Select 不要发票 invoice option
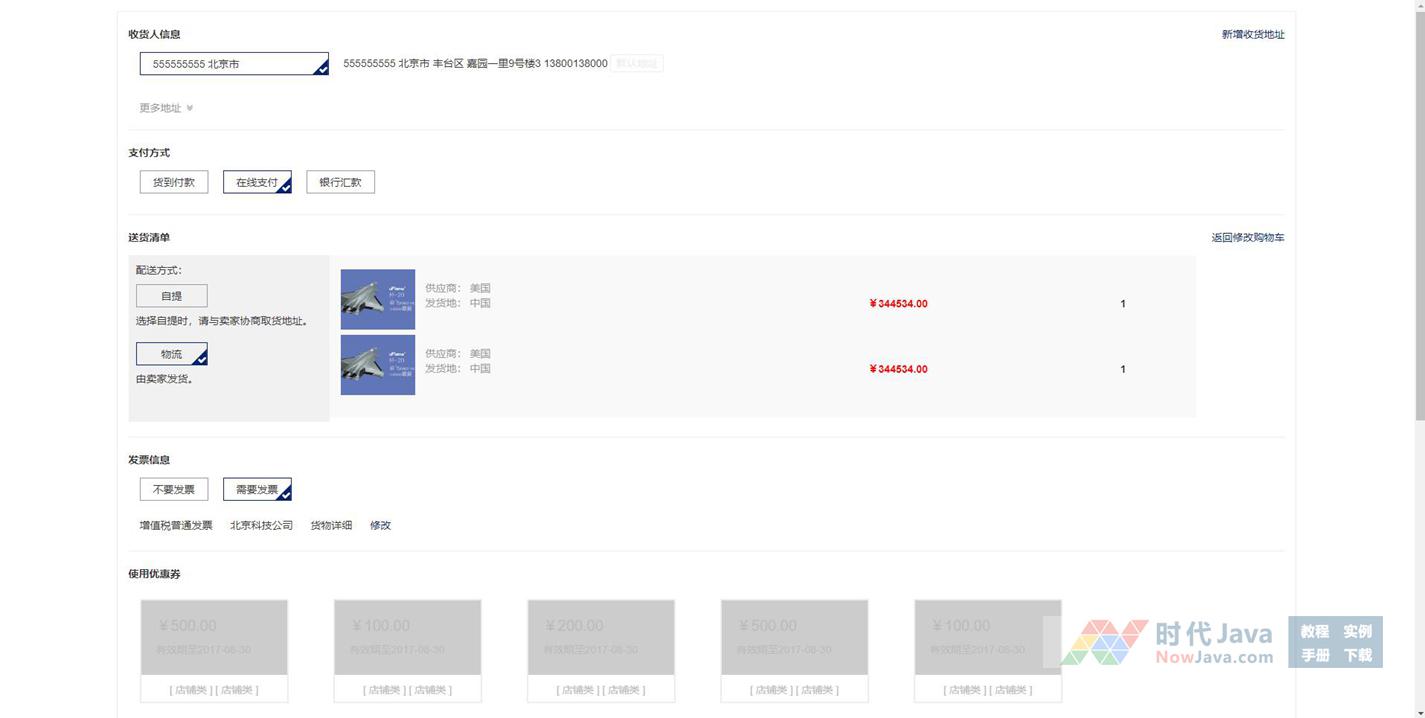The image size is (1425, 718). coord(174,490)
